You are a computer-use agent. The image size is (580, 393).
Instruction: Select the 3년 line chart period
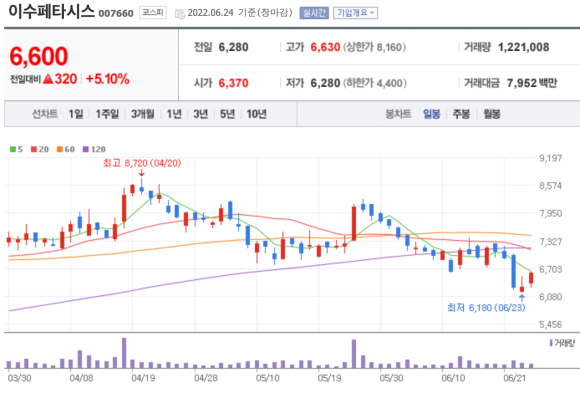(200, 114)
